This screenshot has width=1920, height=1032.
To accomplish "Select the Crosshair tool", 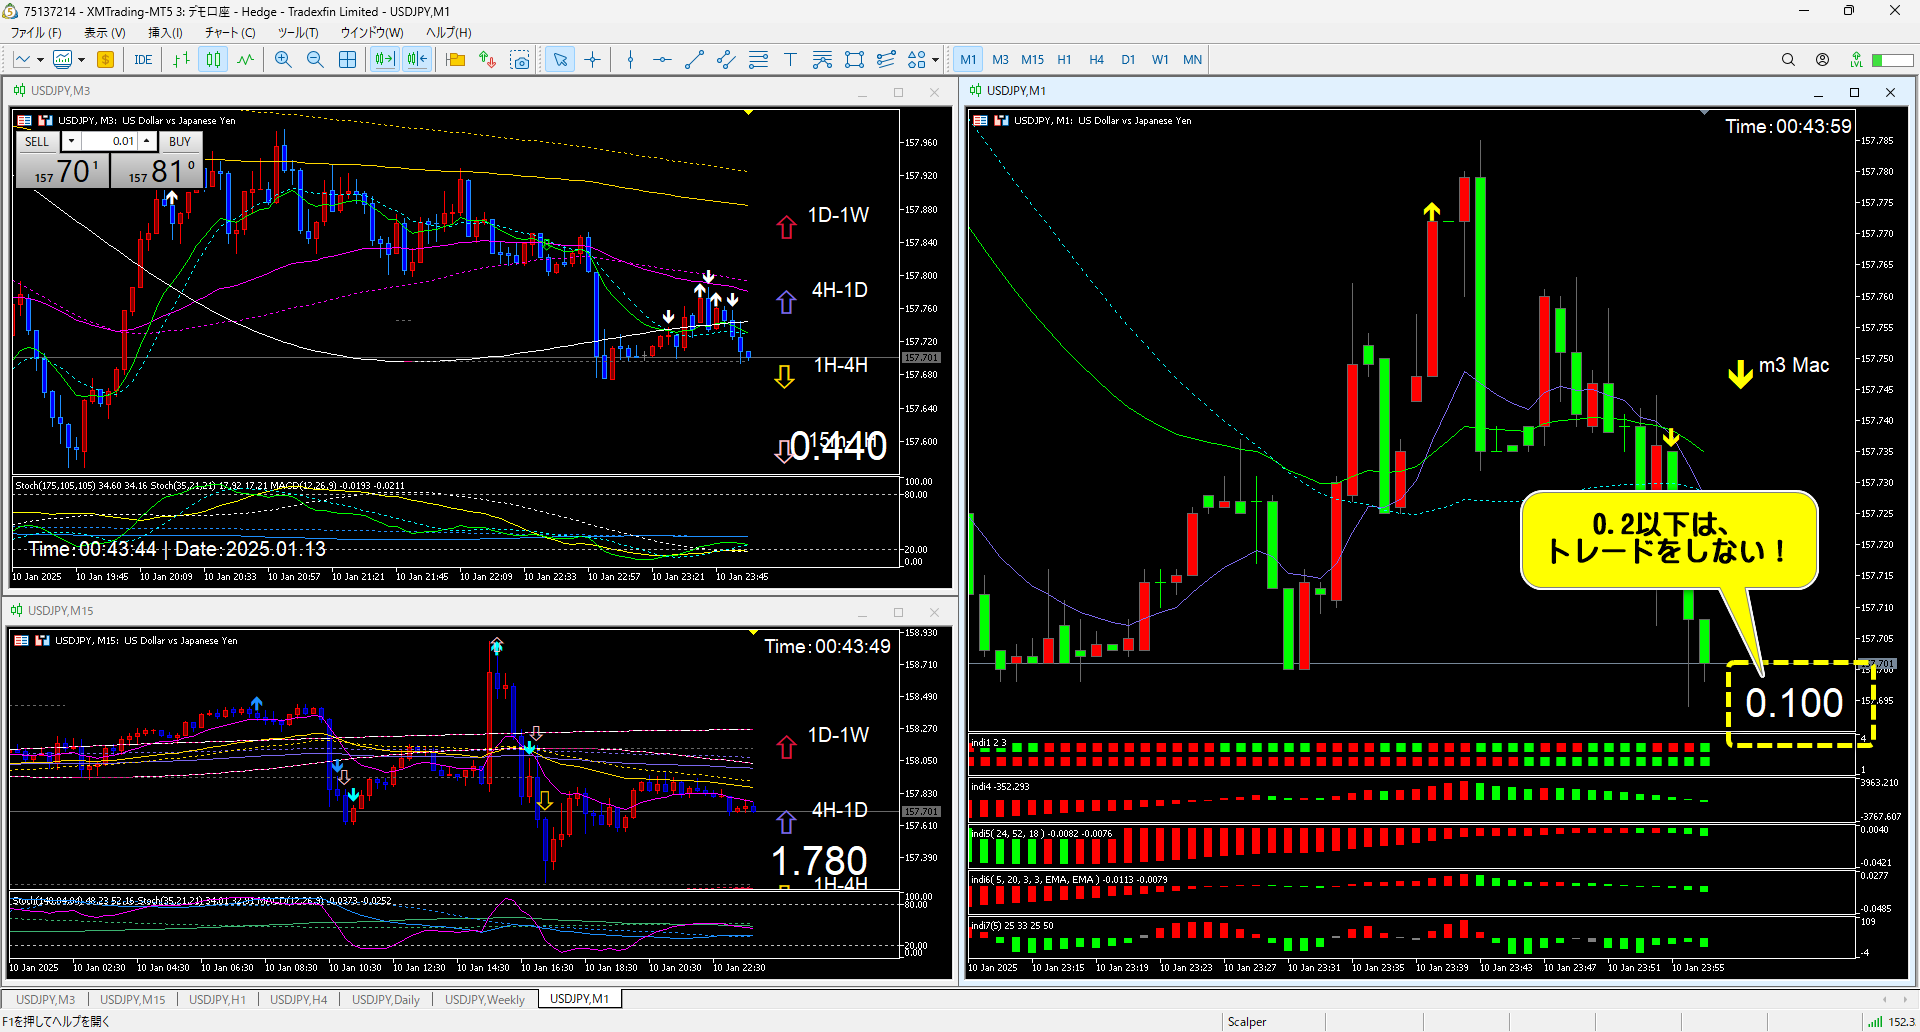I will click(x=593, y=60).
